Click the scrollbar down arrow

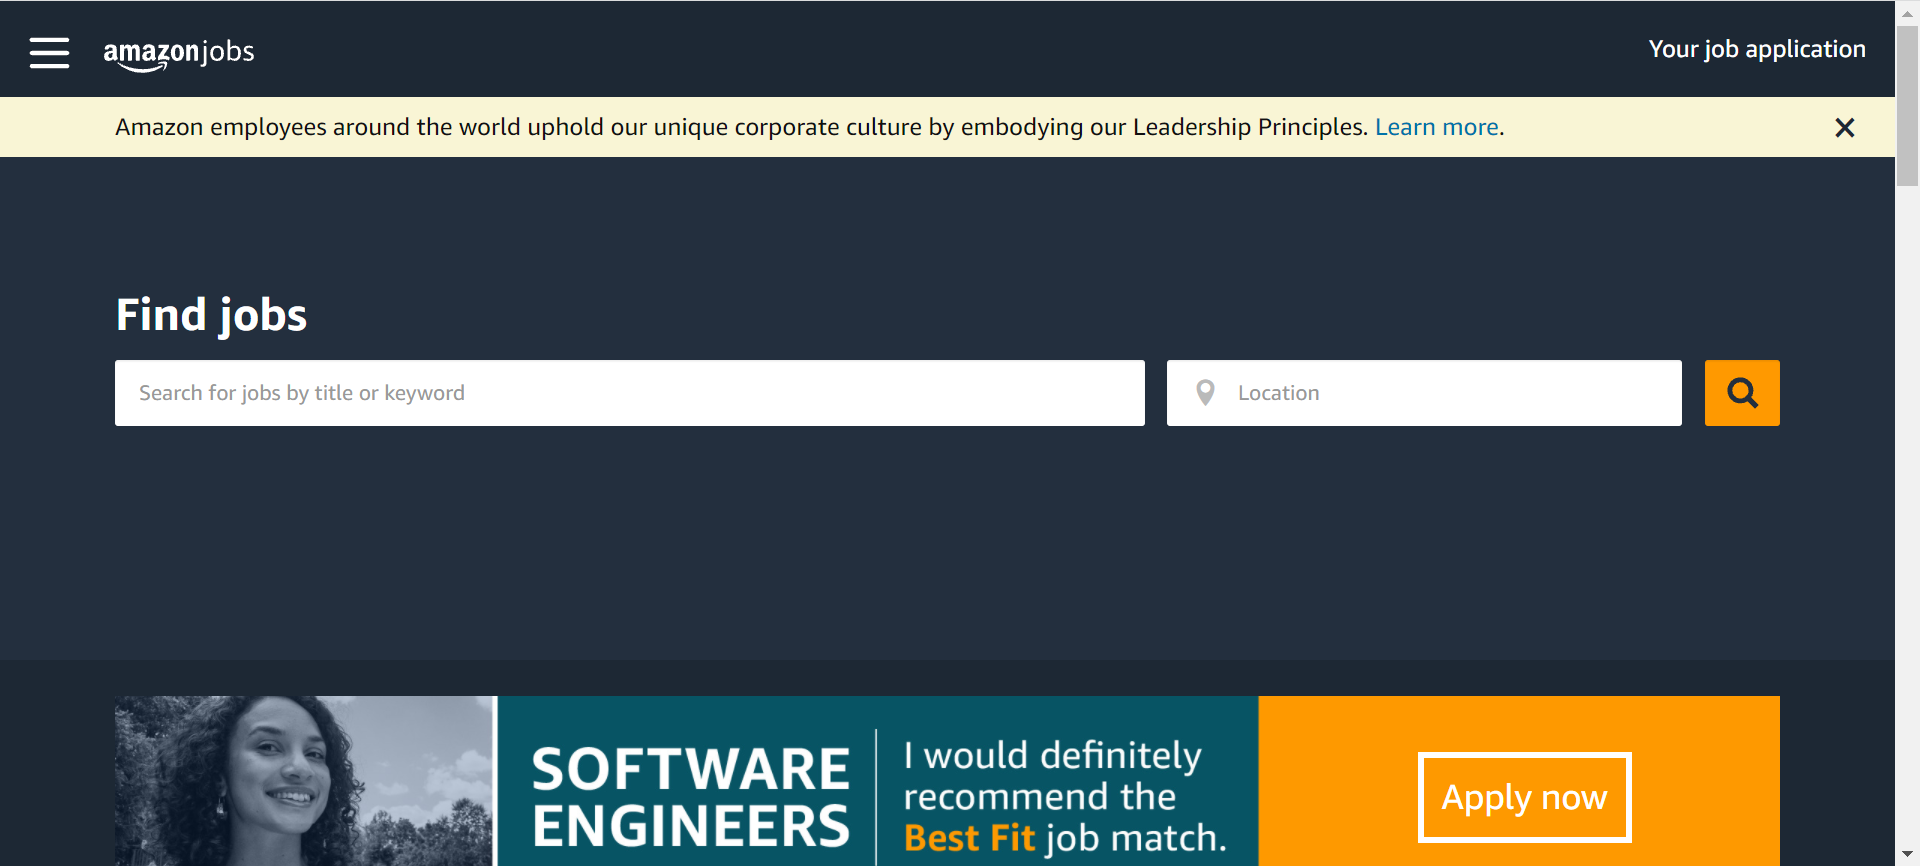pyautogui.click(x=1907, y=855)
